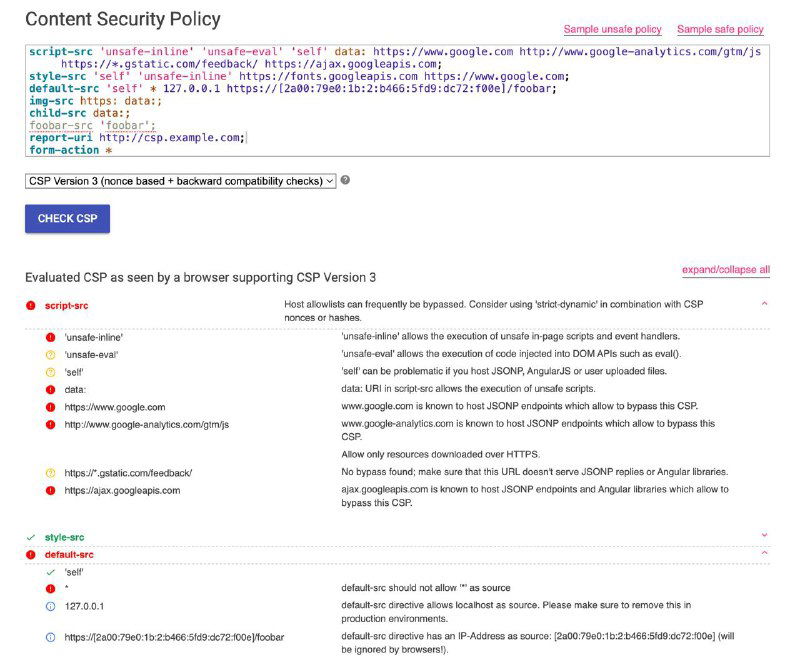This screenshot has width=800, height=662.
Task: Click the red error icon next to default-src
Action: coord(31,554)
